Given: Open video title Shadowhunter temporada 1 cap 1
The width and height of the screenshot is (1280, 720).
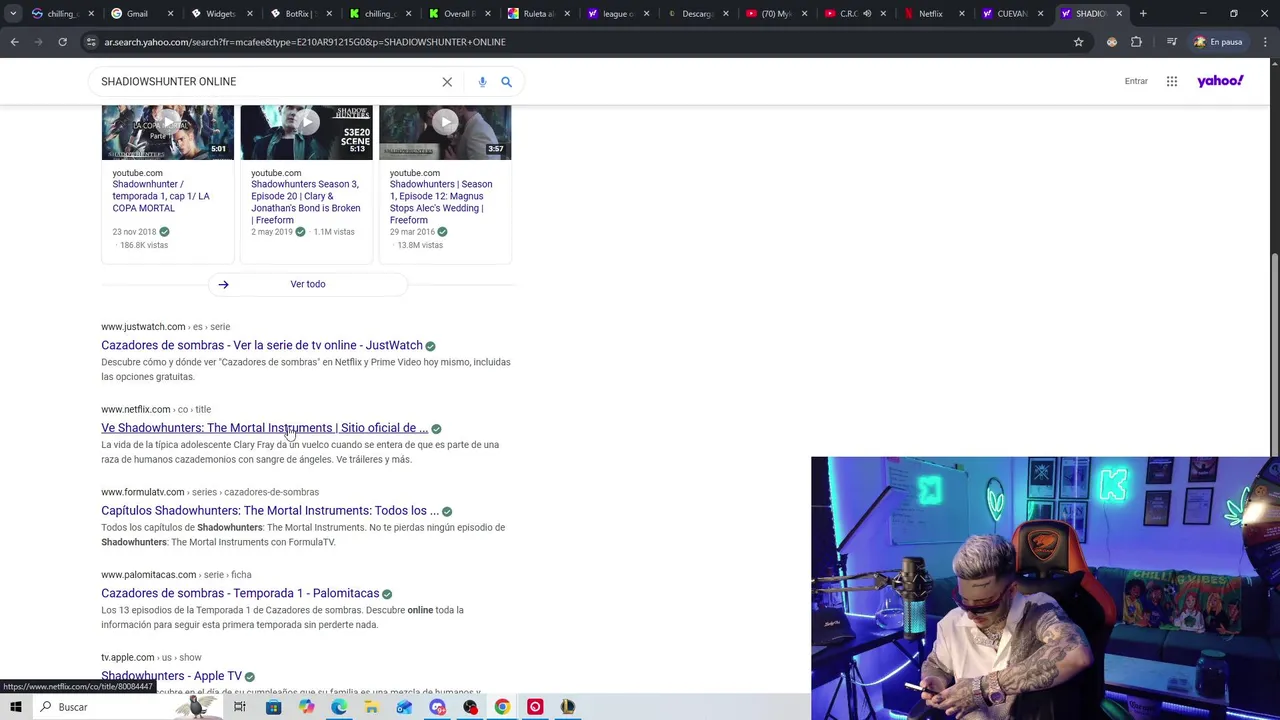Looking at the screenshot, I should point(161,196).
